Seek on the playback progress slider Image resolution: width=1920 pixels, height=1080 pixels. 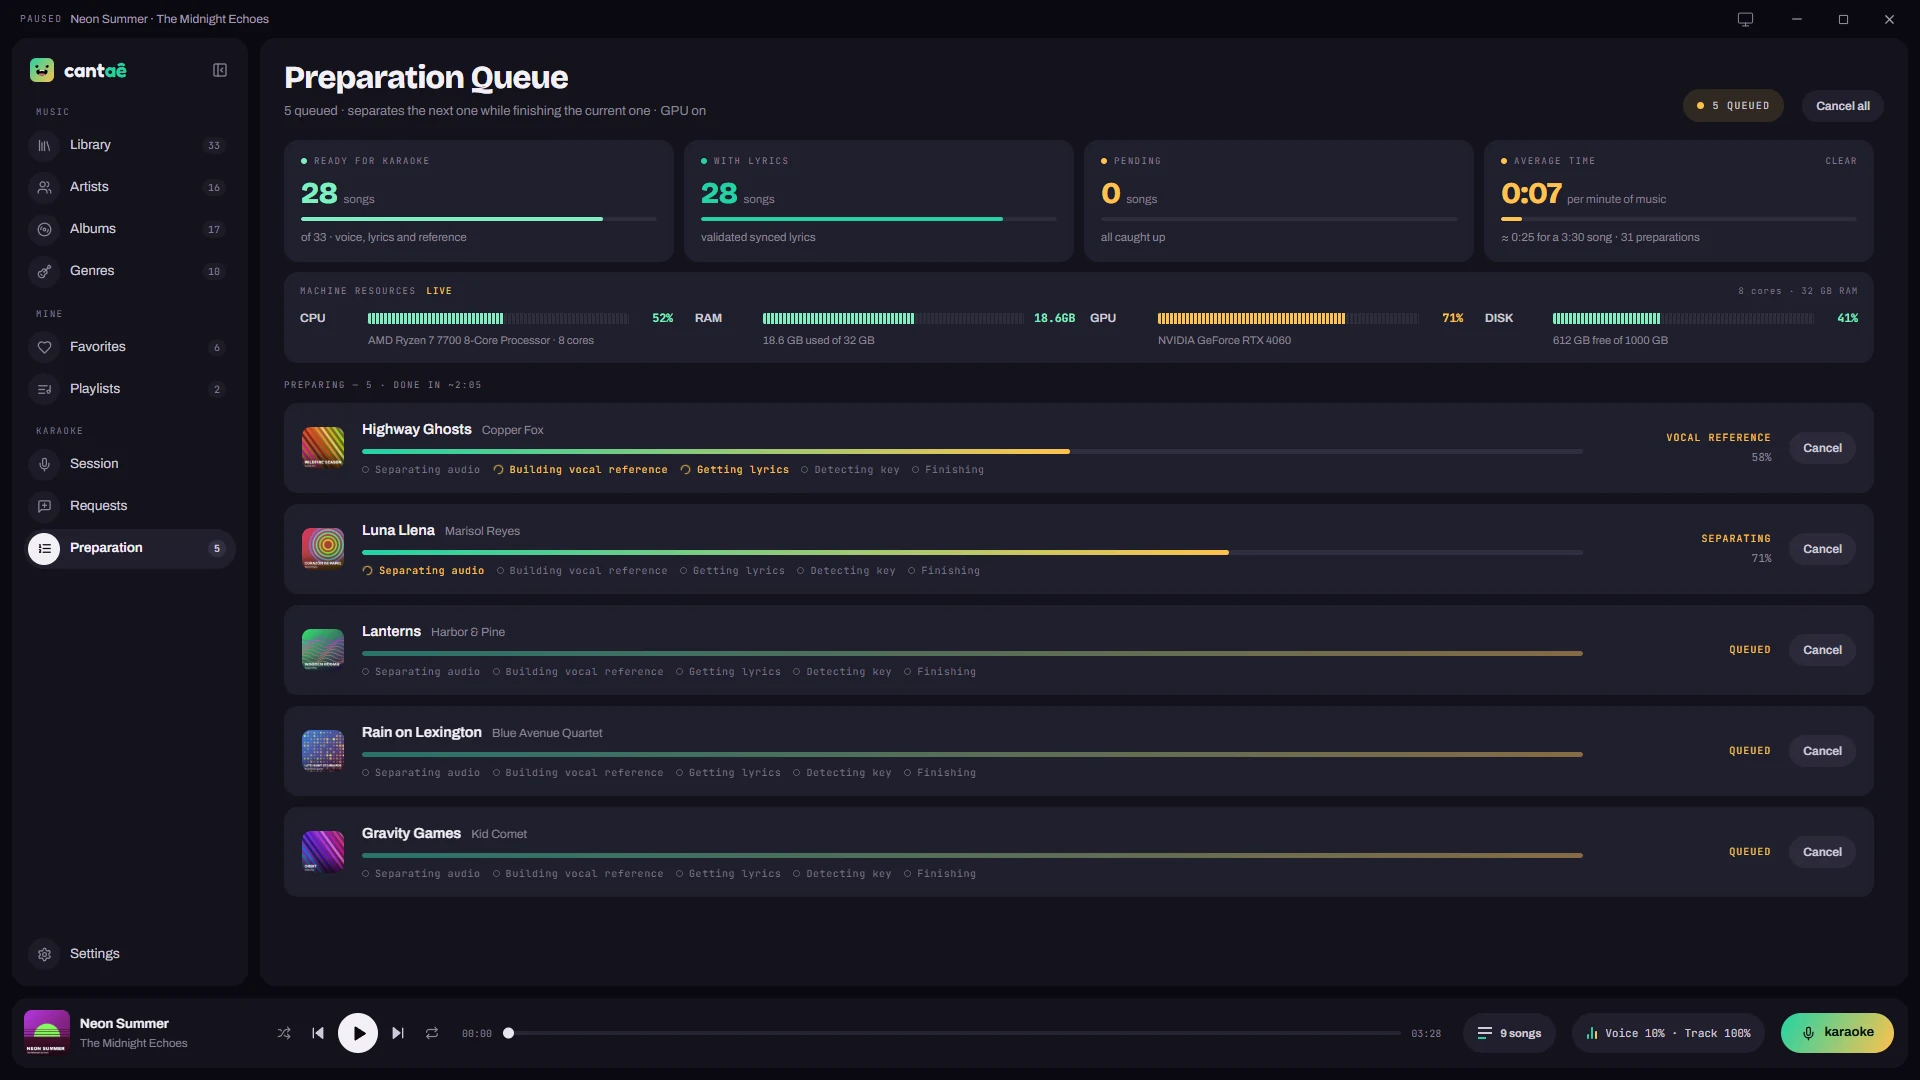coord(954,1033)
